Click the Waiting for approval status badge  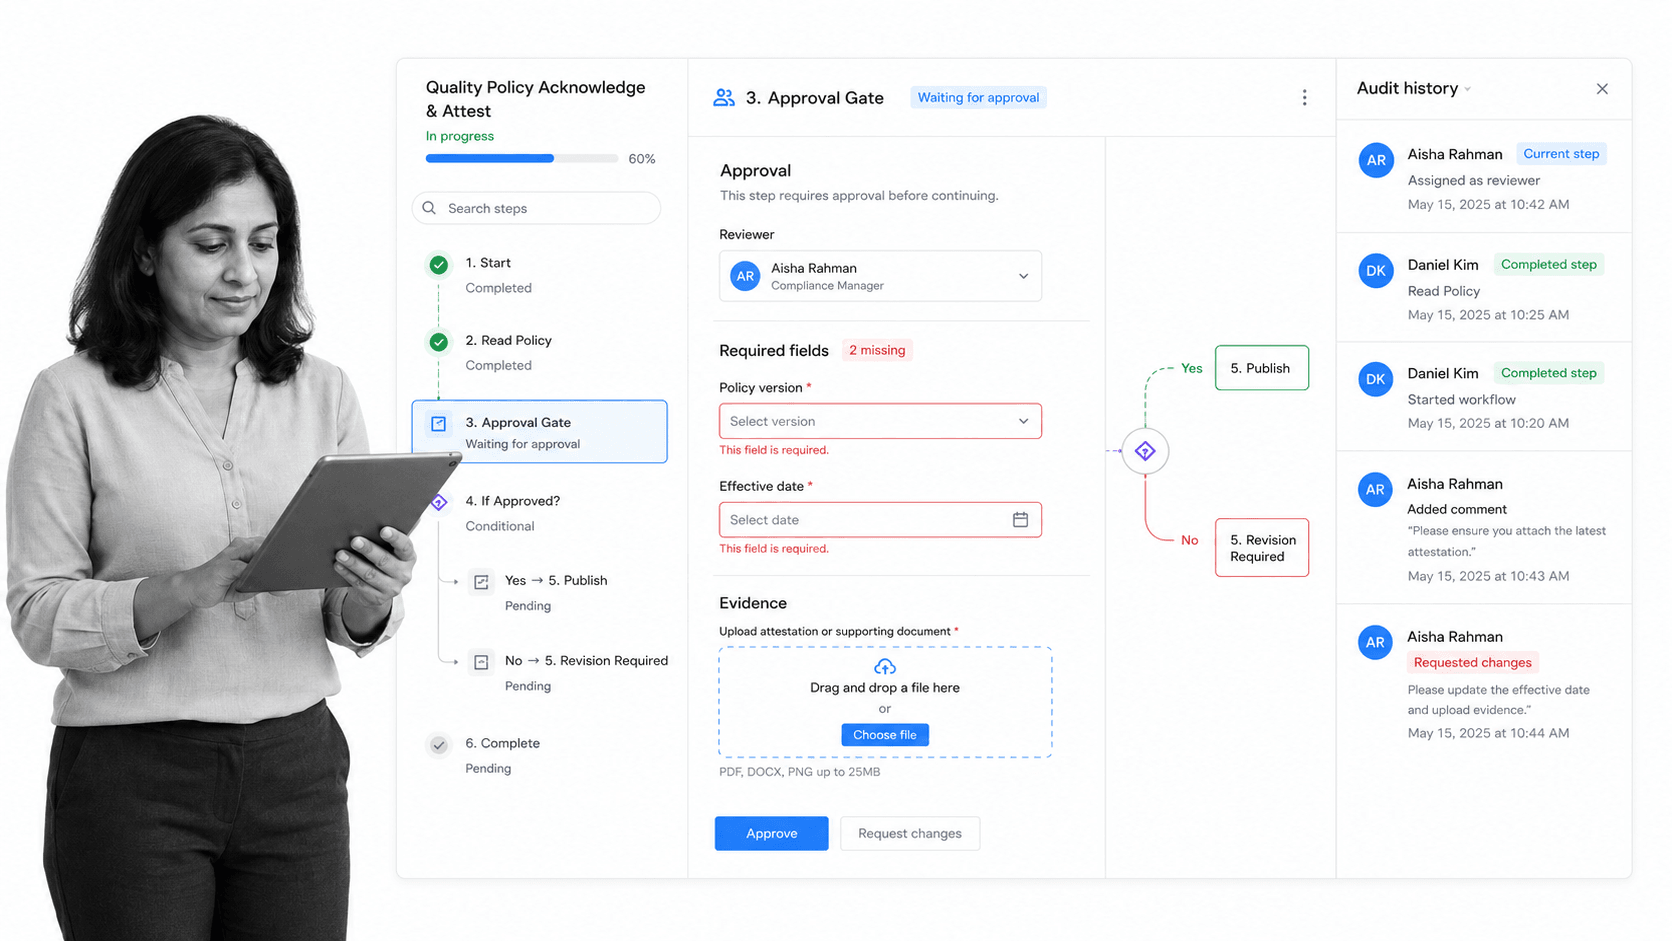(978, 98)
